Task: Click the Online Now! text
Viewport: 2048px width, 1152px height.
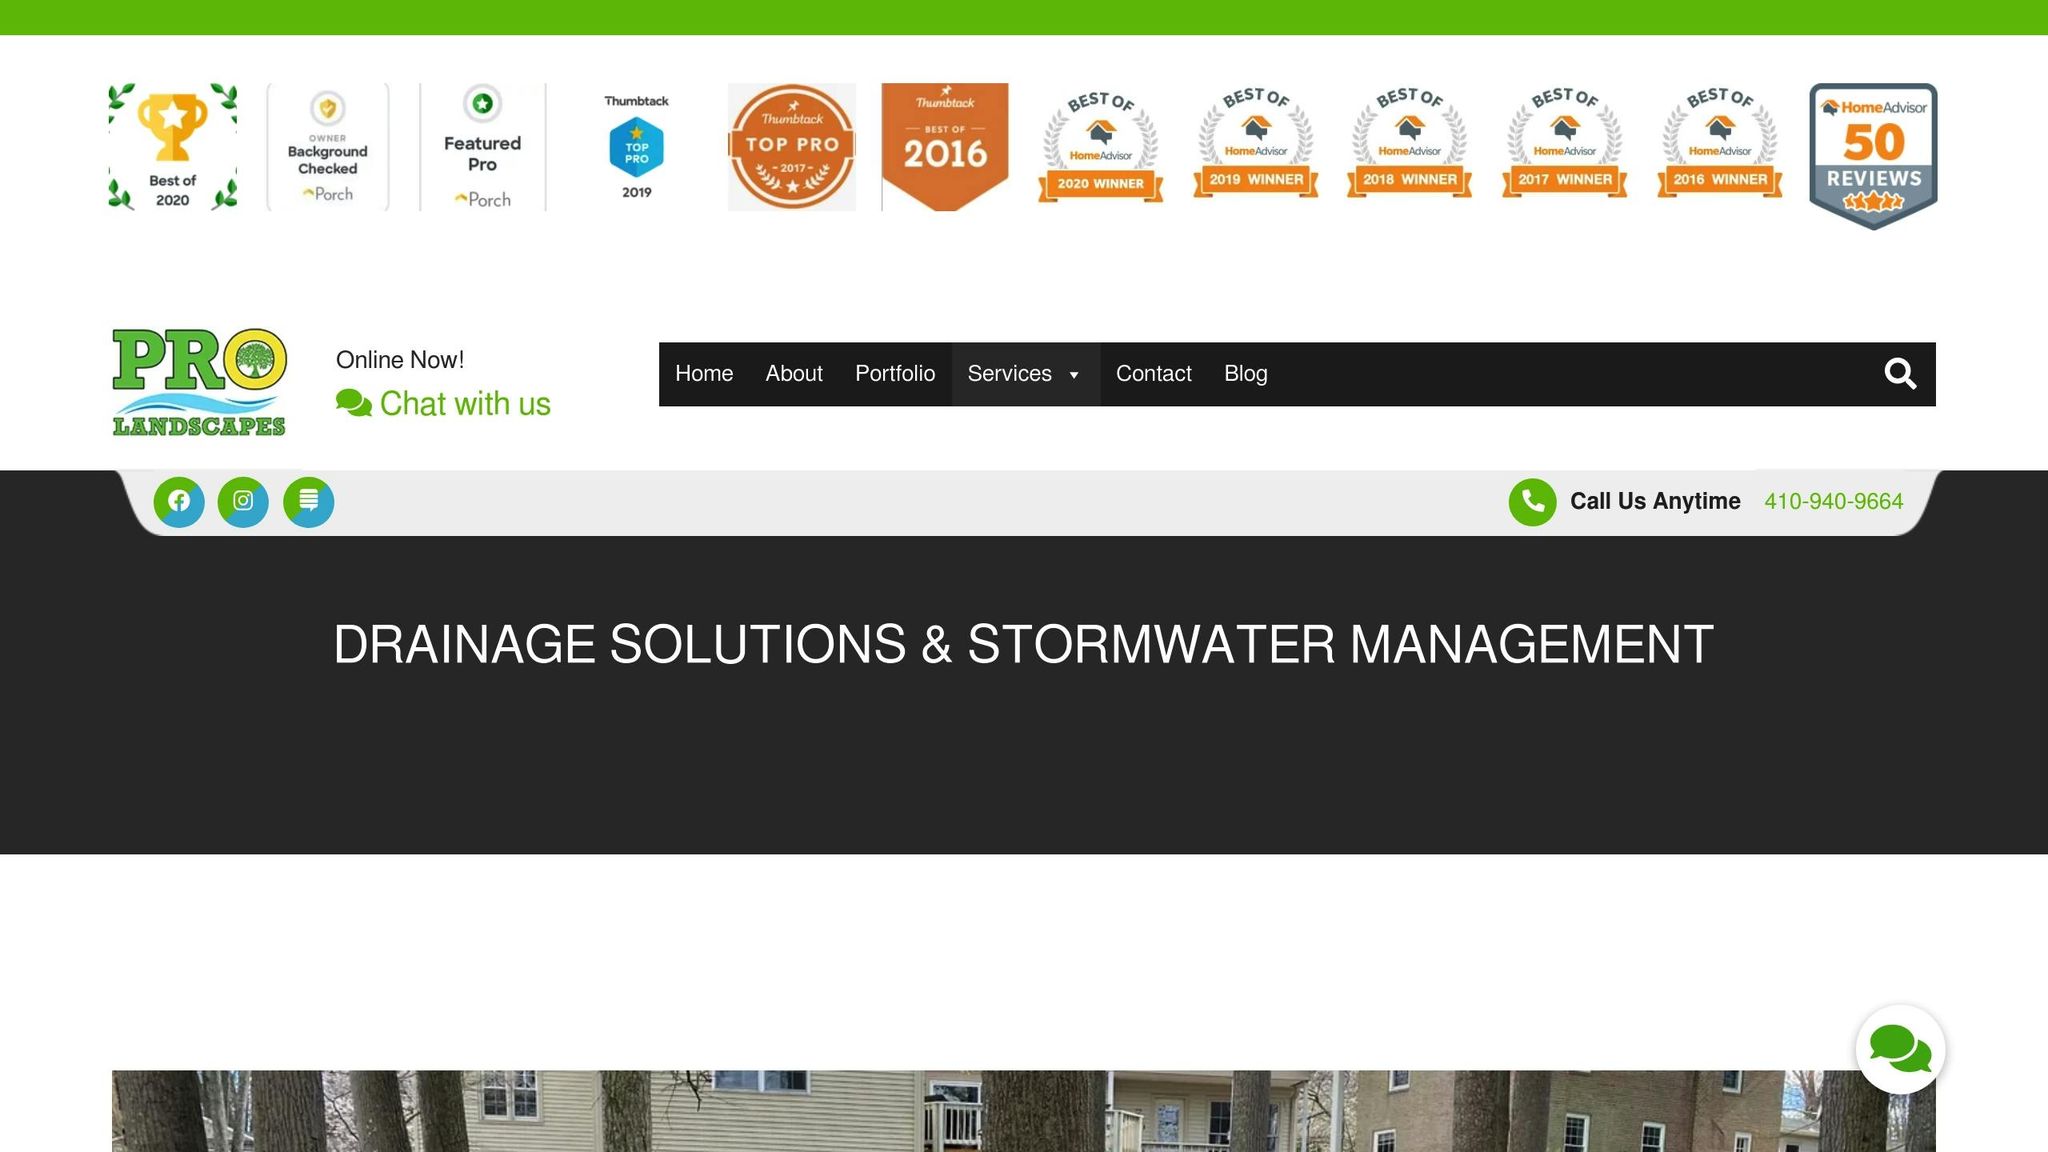Action: (400, 360)
